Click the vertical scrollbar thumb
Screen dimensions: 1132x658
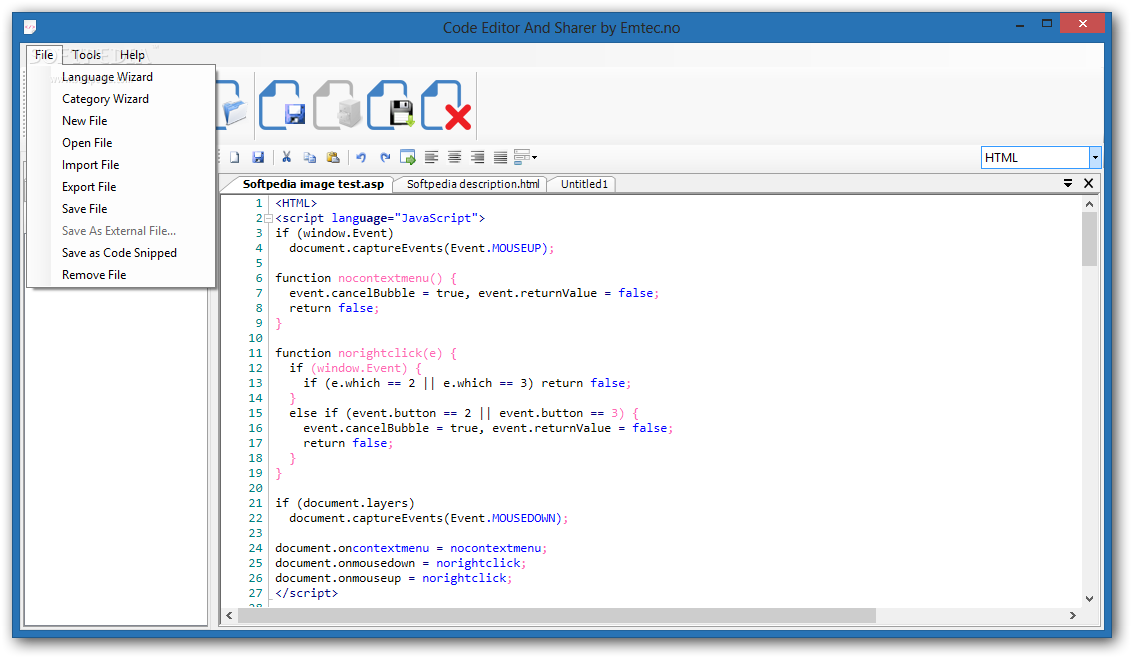pyautogui.click(x=1089, y=239)
